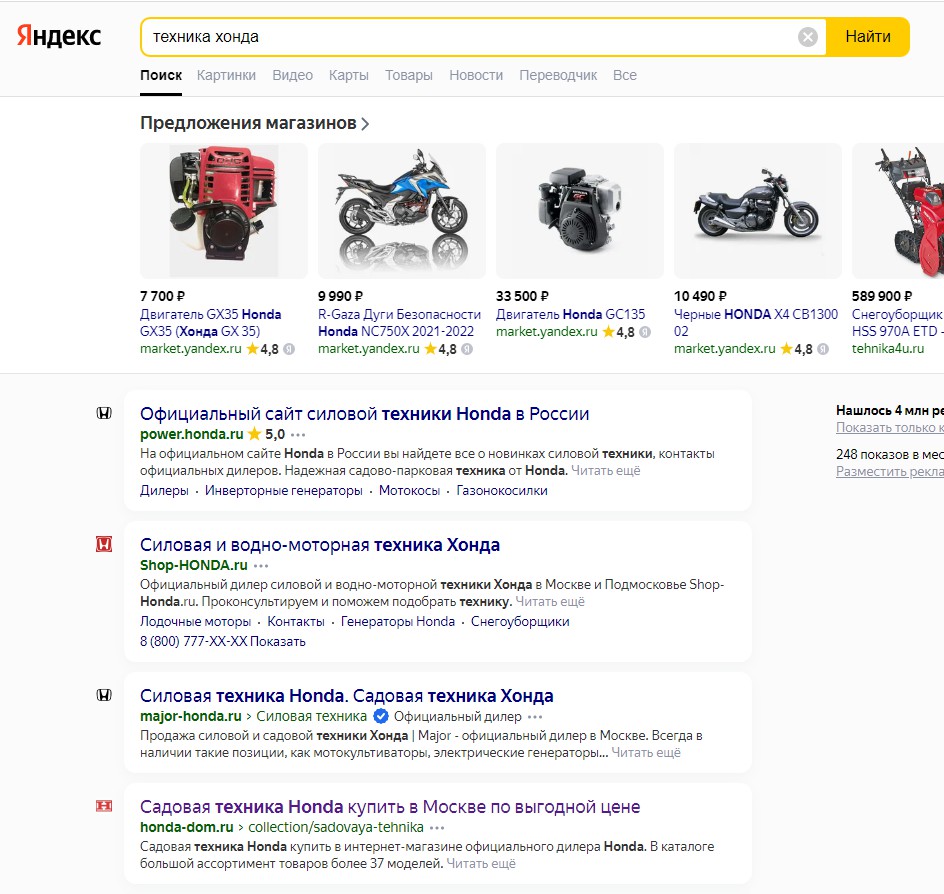The width and height of the screenshot is (944, 894).
Task: Switch to the Картинки tab
Action: [x=226, y=75]
